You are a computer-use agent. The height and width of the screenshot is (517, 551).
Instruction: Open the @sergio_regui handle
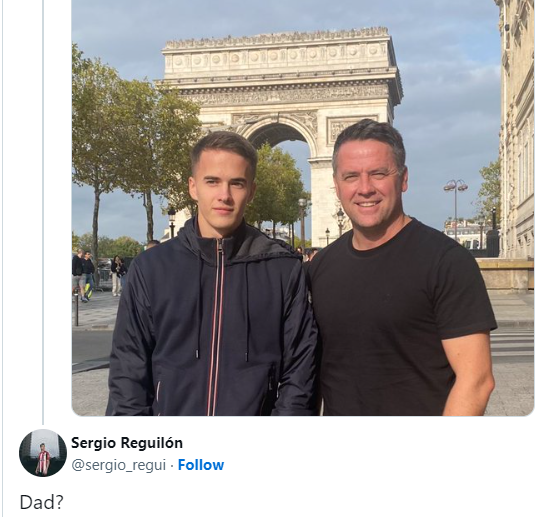[x=118, y=465]
